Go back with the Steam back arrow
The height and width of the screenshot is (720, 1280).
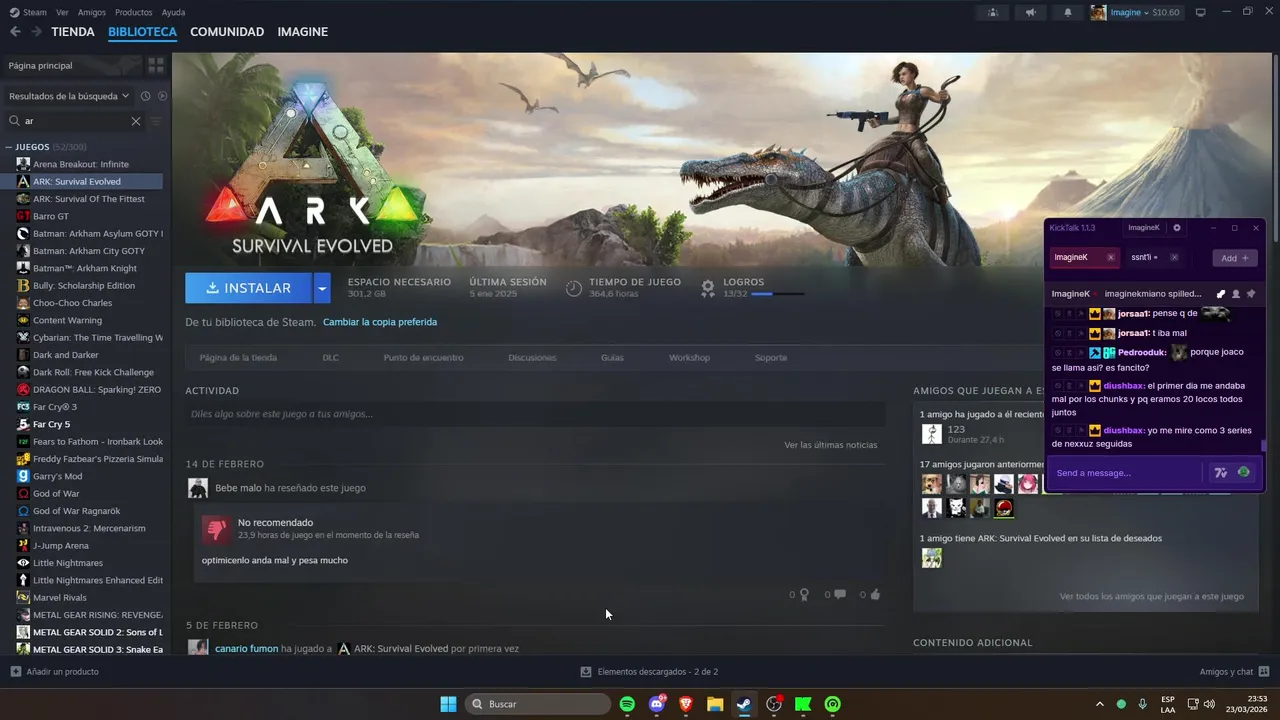tap(15, 32)
